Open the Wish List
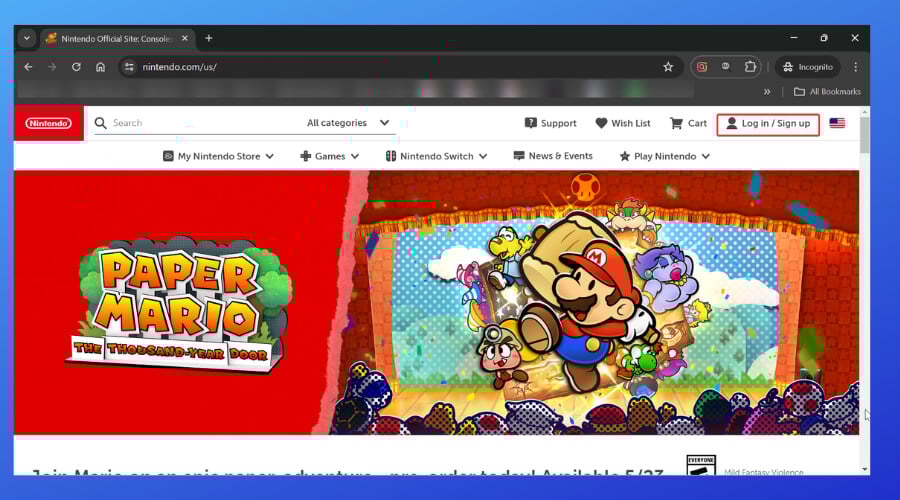Viewport: 900px width, 500px height. pyautogui.click(x=623, y=123)
